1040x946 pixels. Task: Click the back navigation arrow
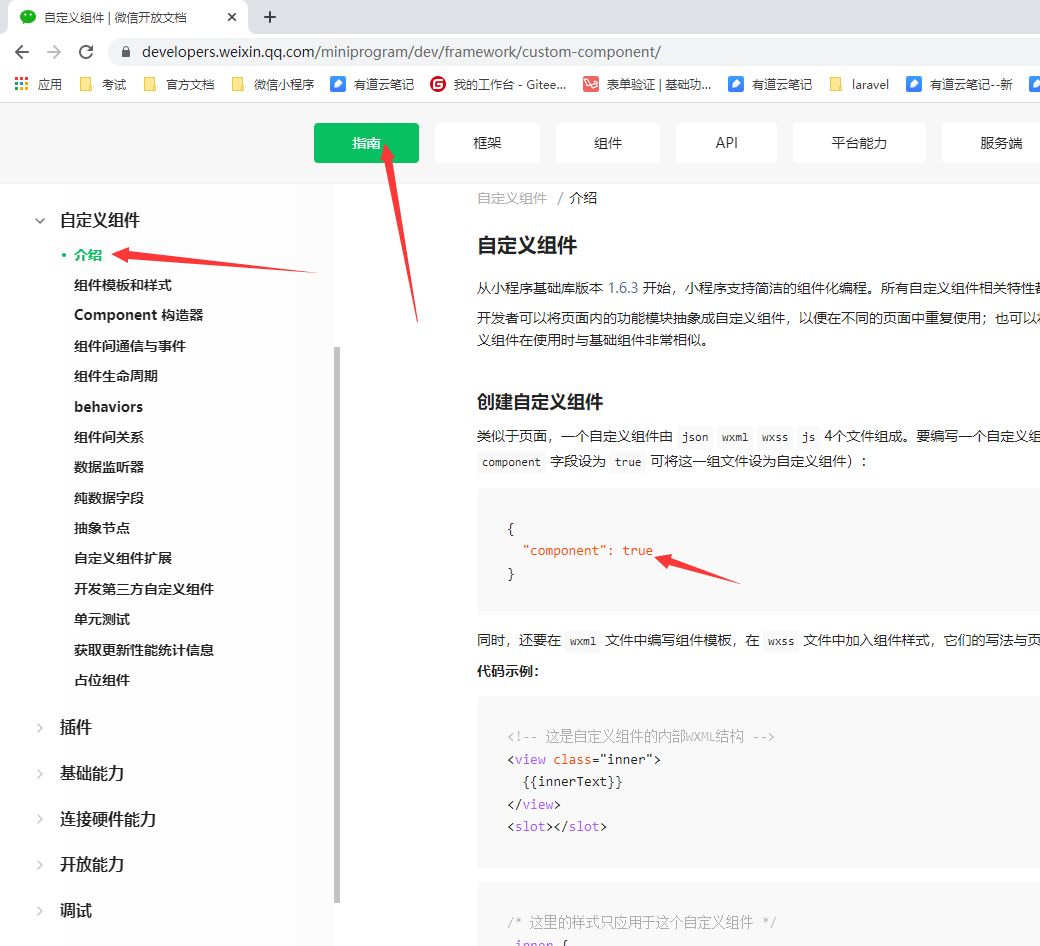22,51
